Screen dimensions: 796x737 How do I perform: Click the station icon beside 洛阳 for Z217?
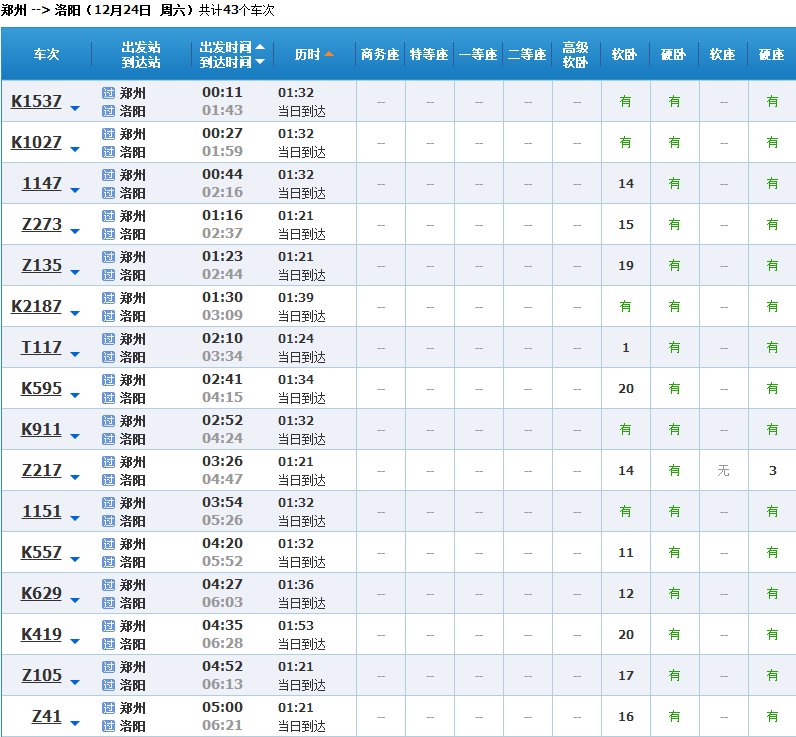(x=109, y=480)
